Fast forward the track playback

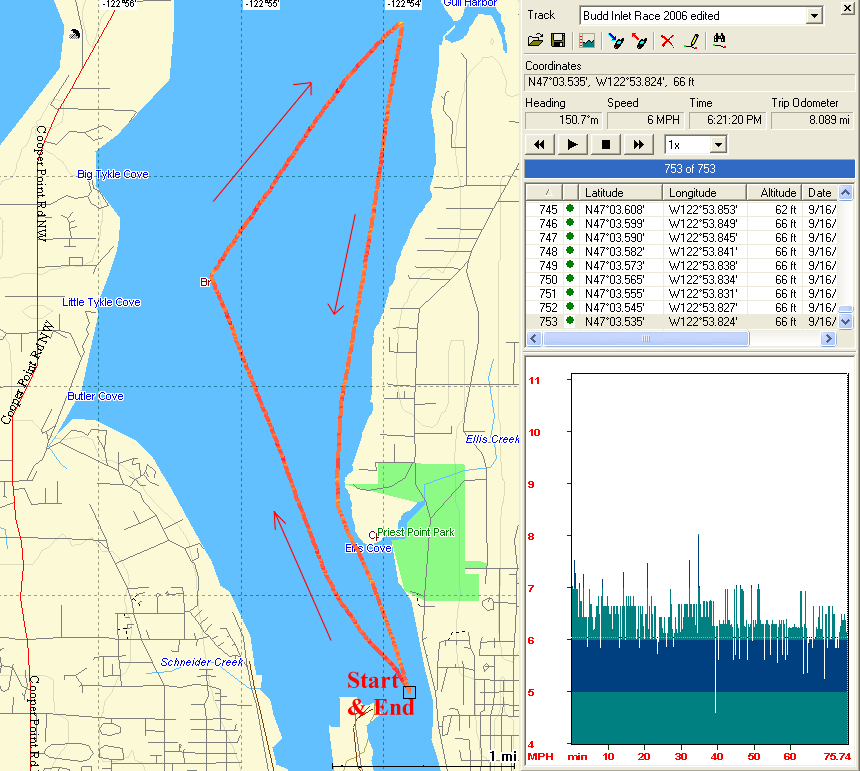[638, 145]
